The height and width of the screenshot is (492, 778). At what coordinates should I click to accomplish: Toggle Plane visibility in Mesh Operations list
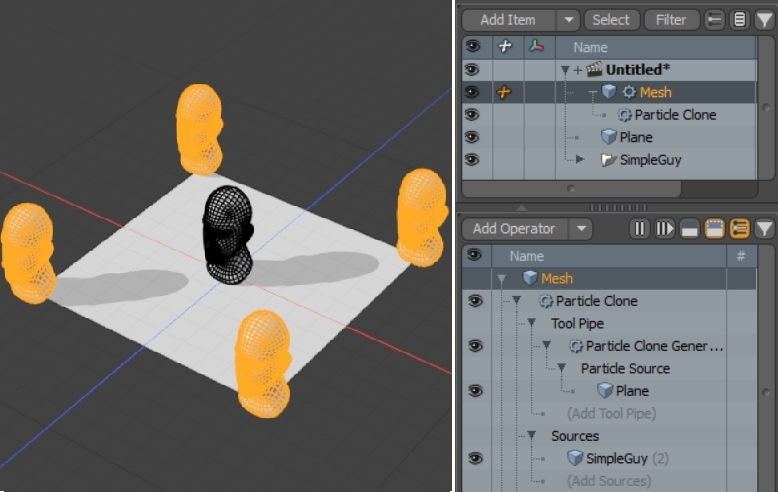click(x=475, y=391)
